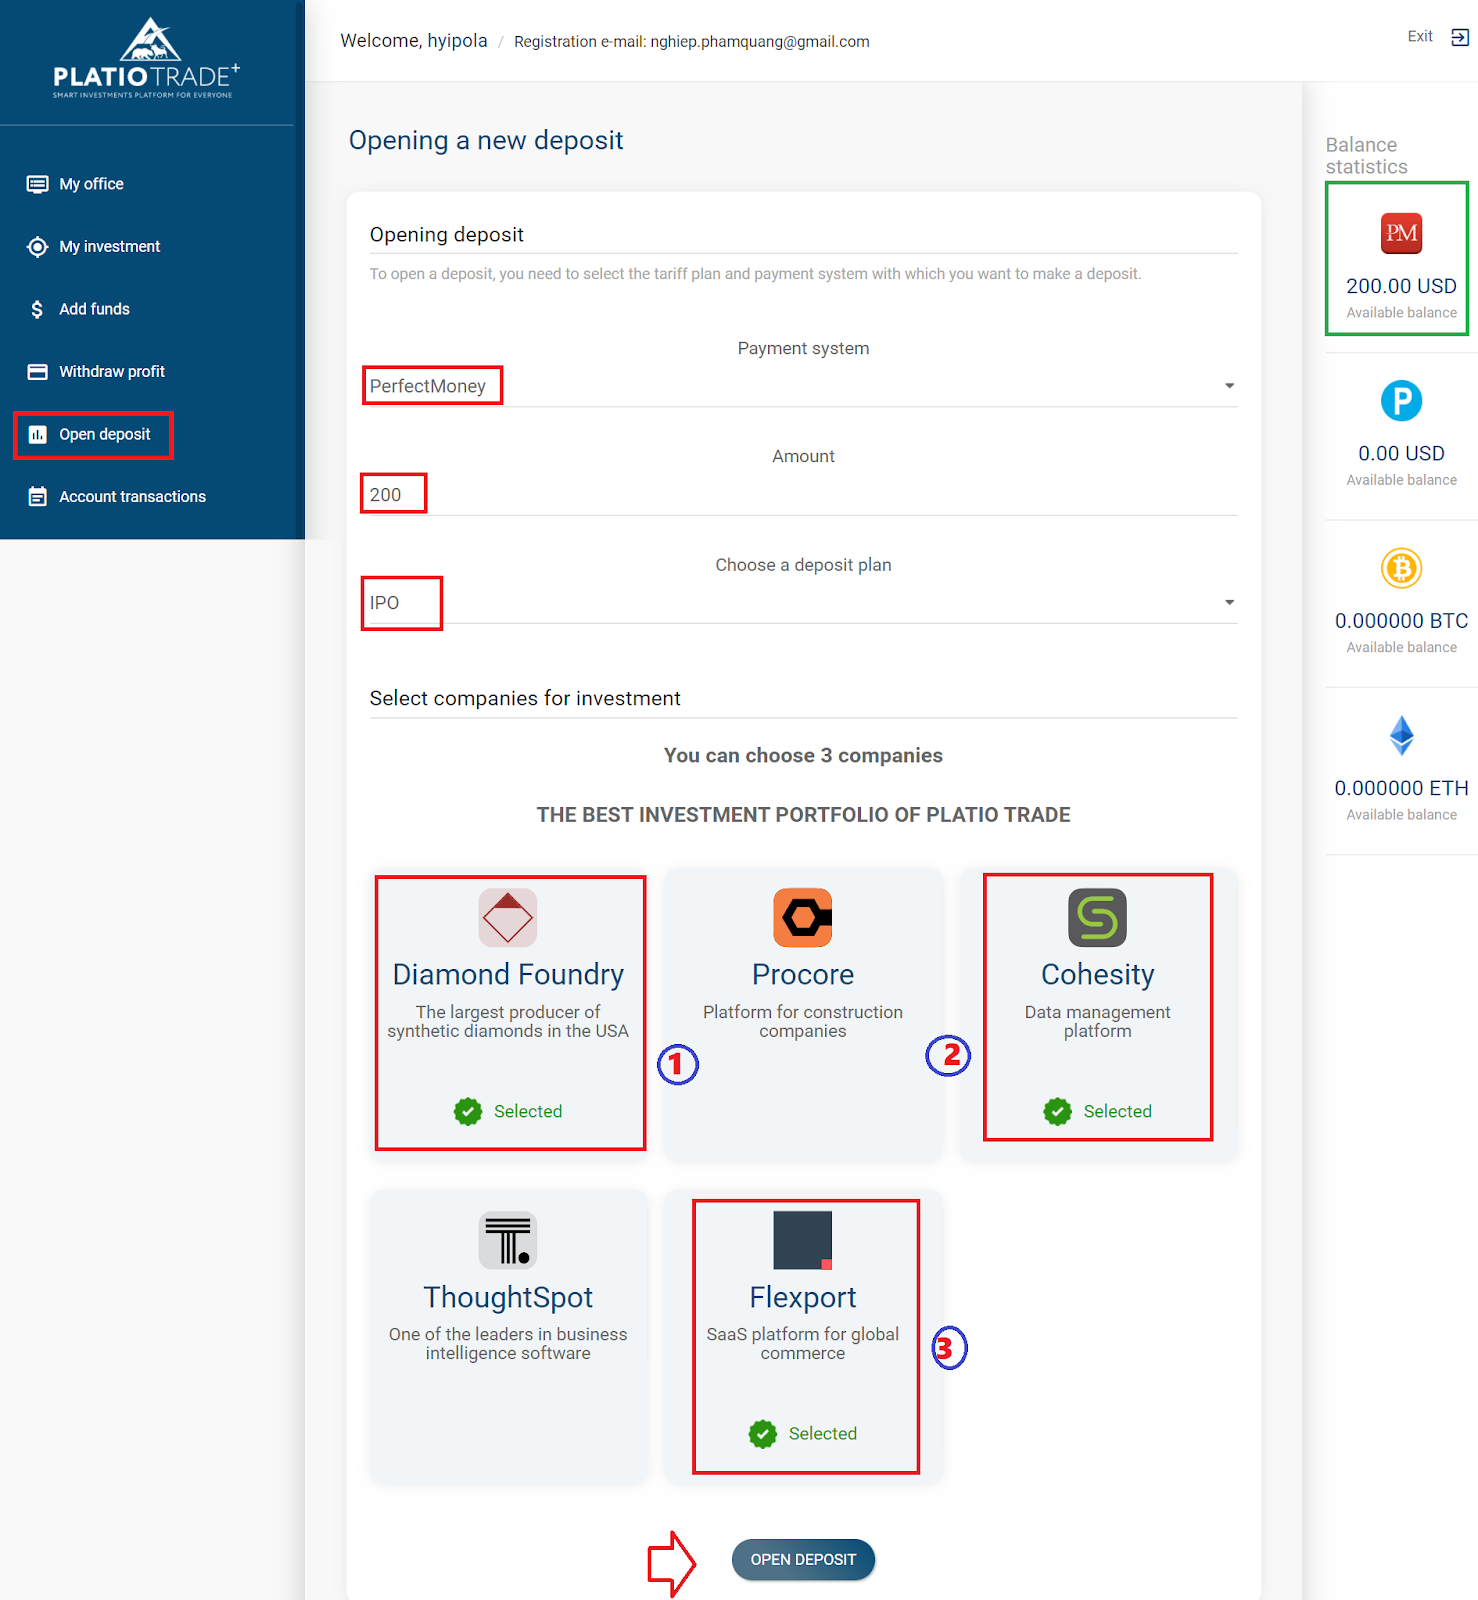
Task: View Account transactions
Action: coord(132,497)
